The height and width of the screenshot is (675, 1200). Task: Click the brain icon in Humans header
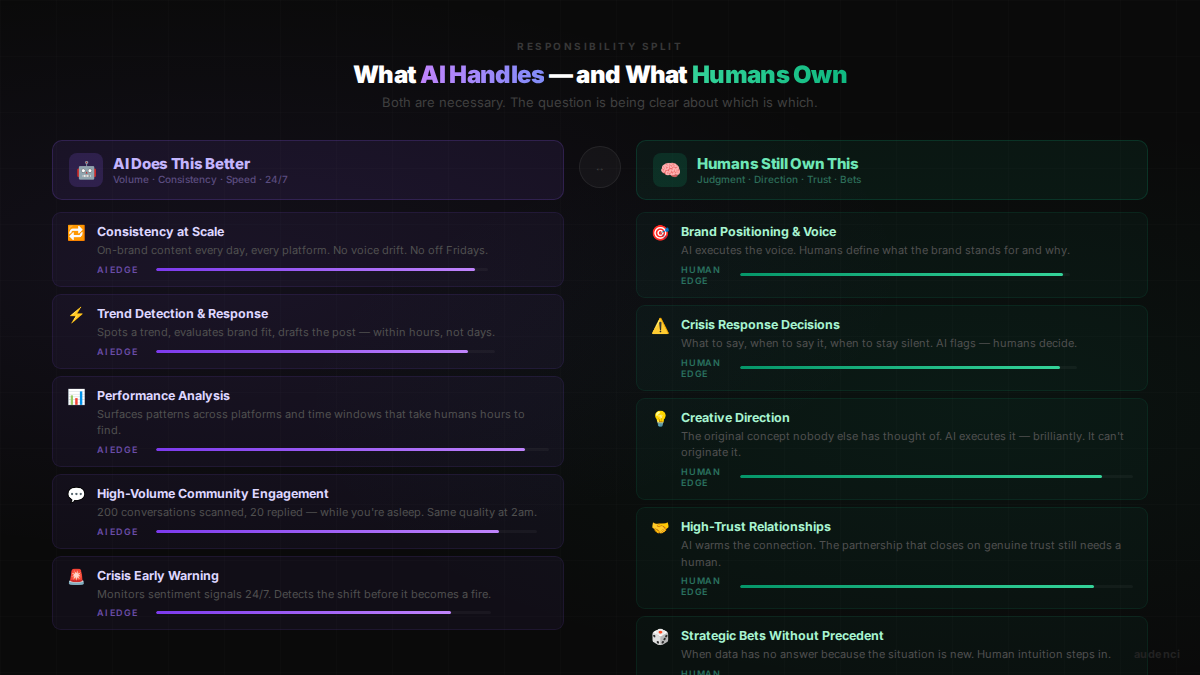click(x=670, y=170)
